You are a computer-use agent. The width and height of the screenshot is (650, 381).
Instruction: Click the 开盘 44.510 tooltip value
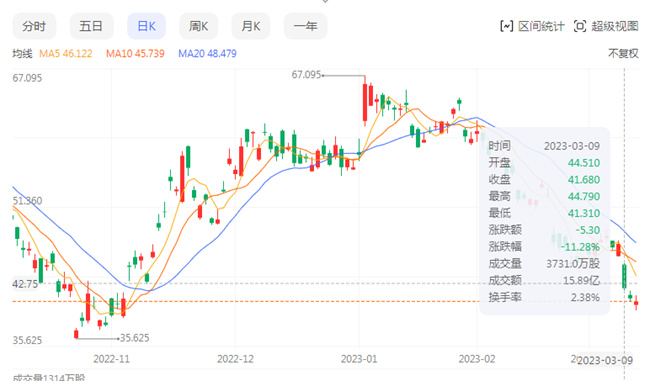[x=584, y=163]
